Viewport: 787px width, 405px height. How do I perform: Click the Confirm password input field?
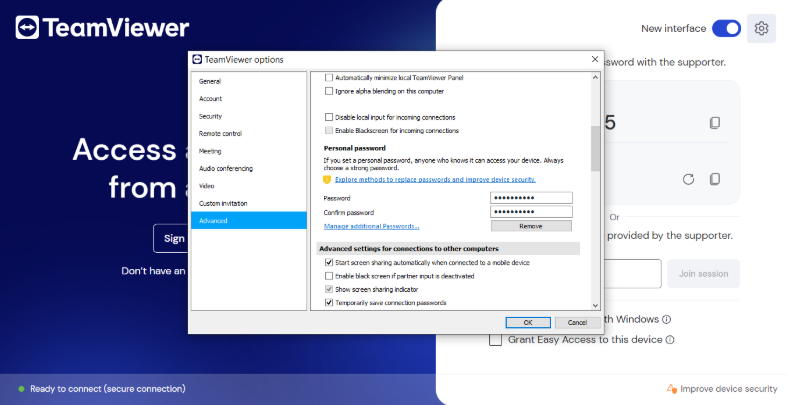[x=531, y=212]
